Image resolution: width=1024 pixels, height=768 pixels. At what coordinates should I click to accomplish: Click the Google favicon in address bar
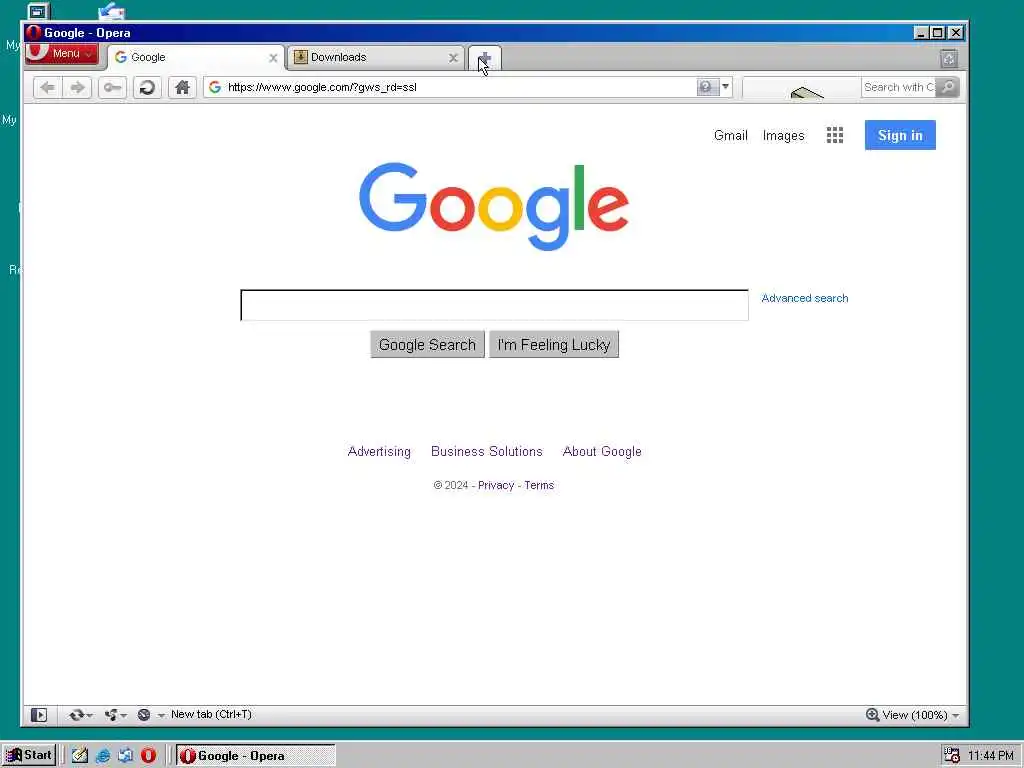[x=215, y=87]
